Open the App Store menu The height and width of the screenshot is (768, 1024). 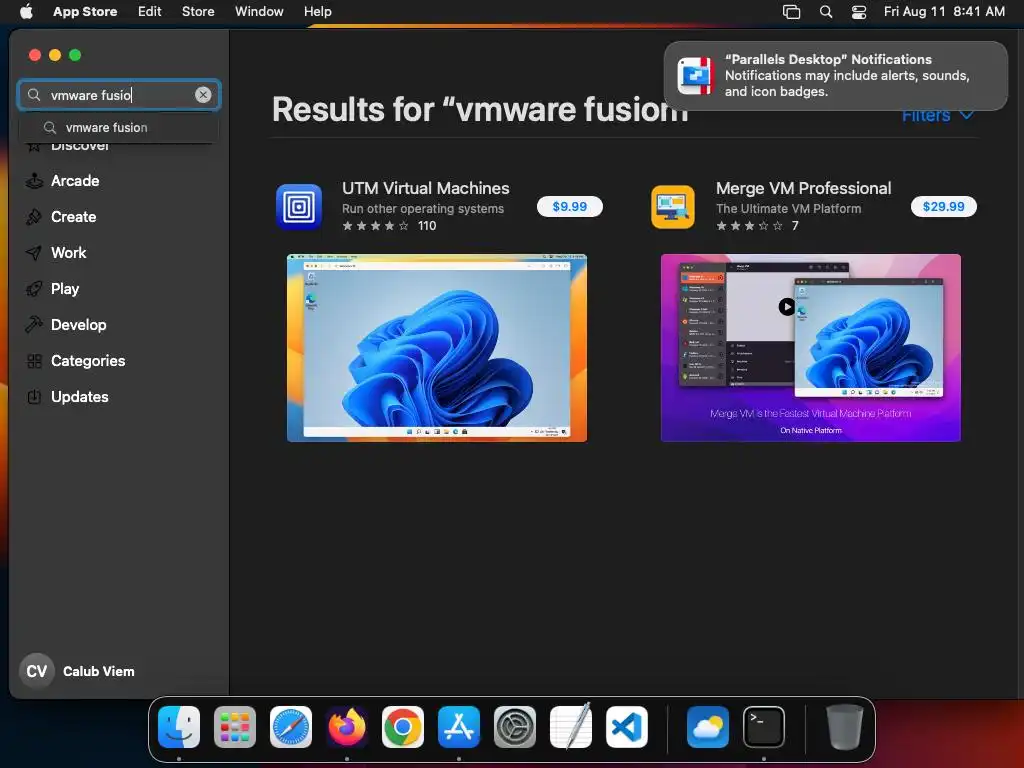pyautogui.click(x=85, y=11)
